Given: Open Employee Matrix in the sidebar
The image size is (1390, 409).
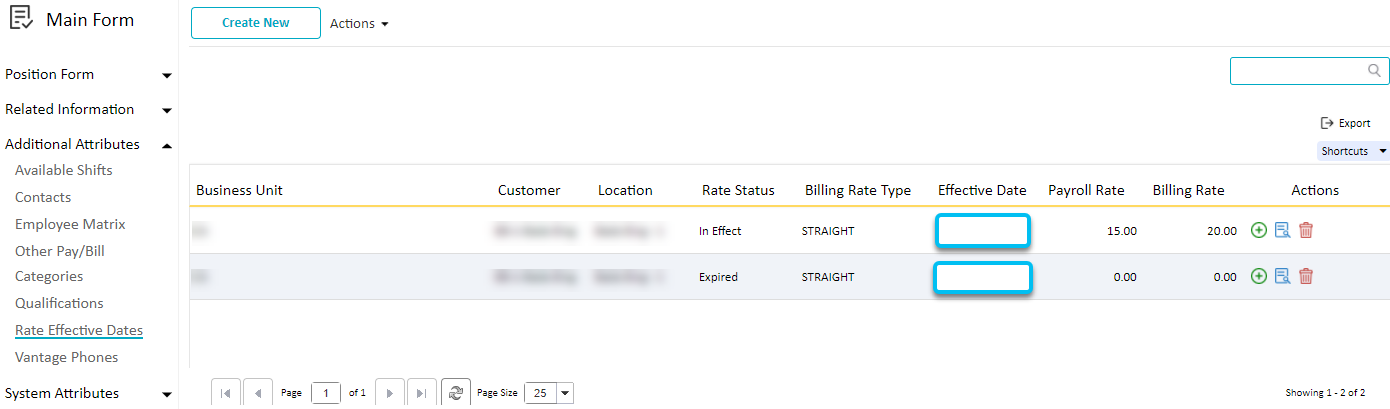Looking at the screenshot, I should (70, 224).
